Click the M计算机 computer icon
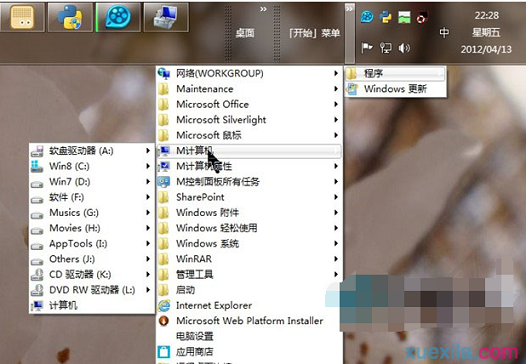 click(x=164, y=151)
